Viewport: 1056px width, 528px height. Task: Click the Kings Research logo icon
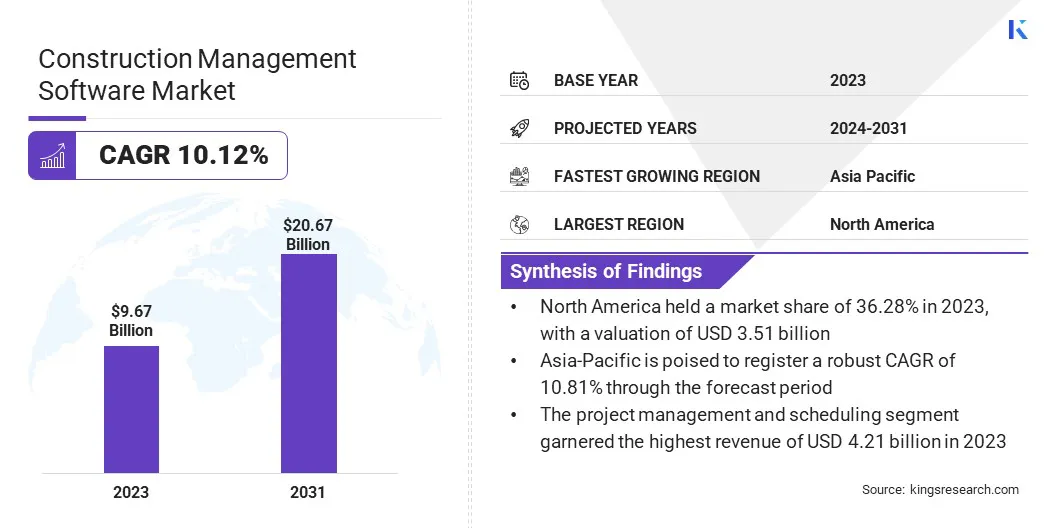pyautogui.click(x=1017, y=29)
